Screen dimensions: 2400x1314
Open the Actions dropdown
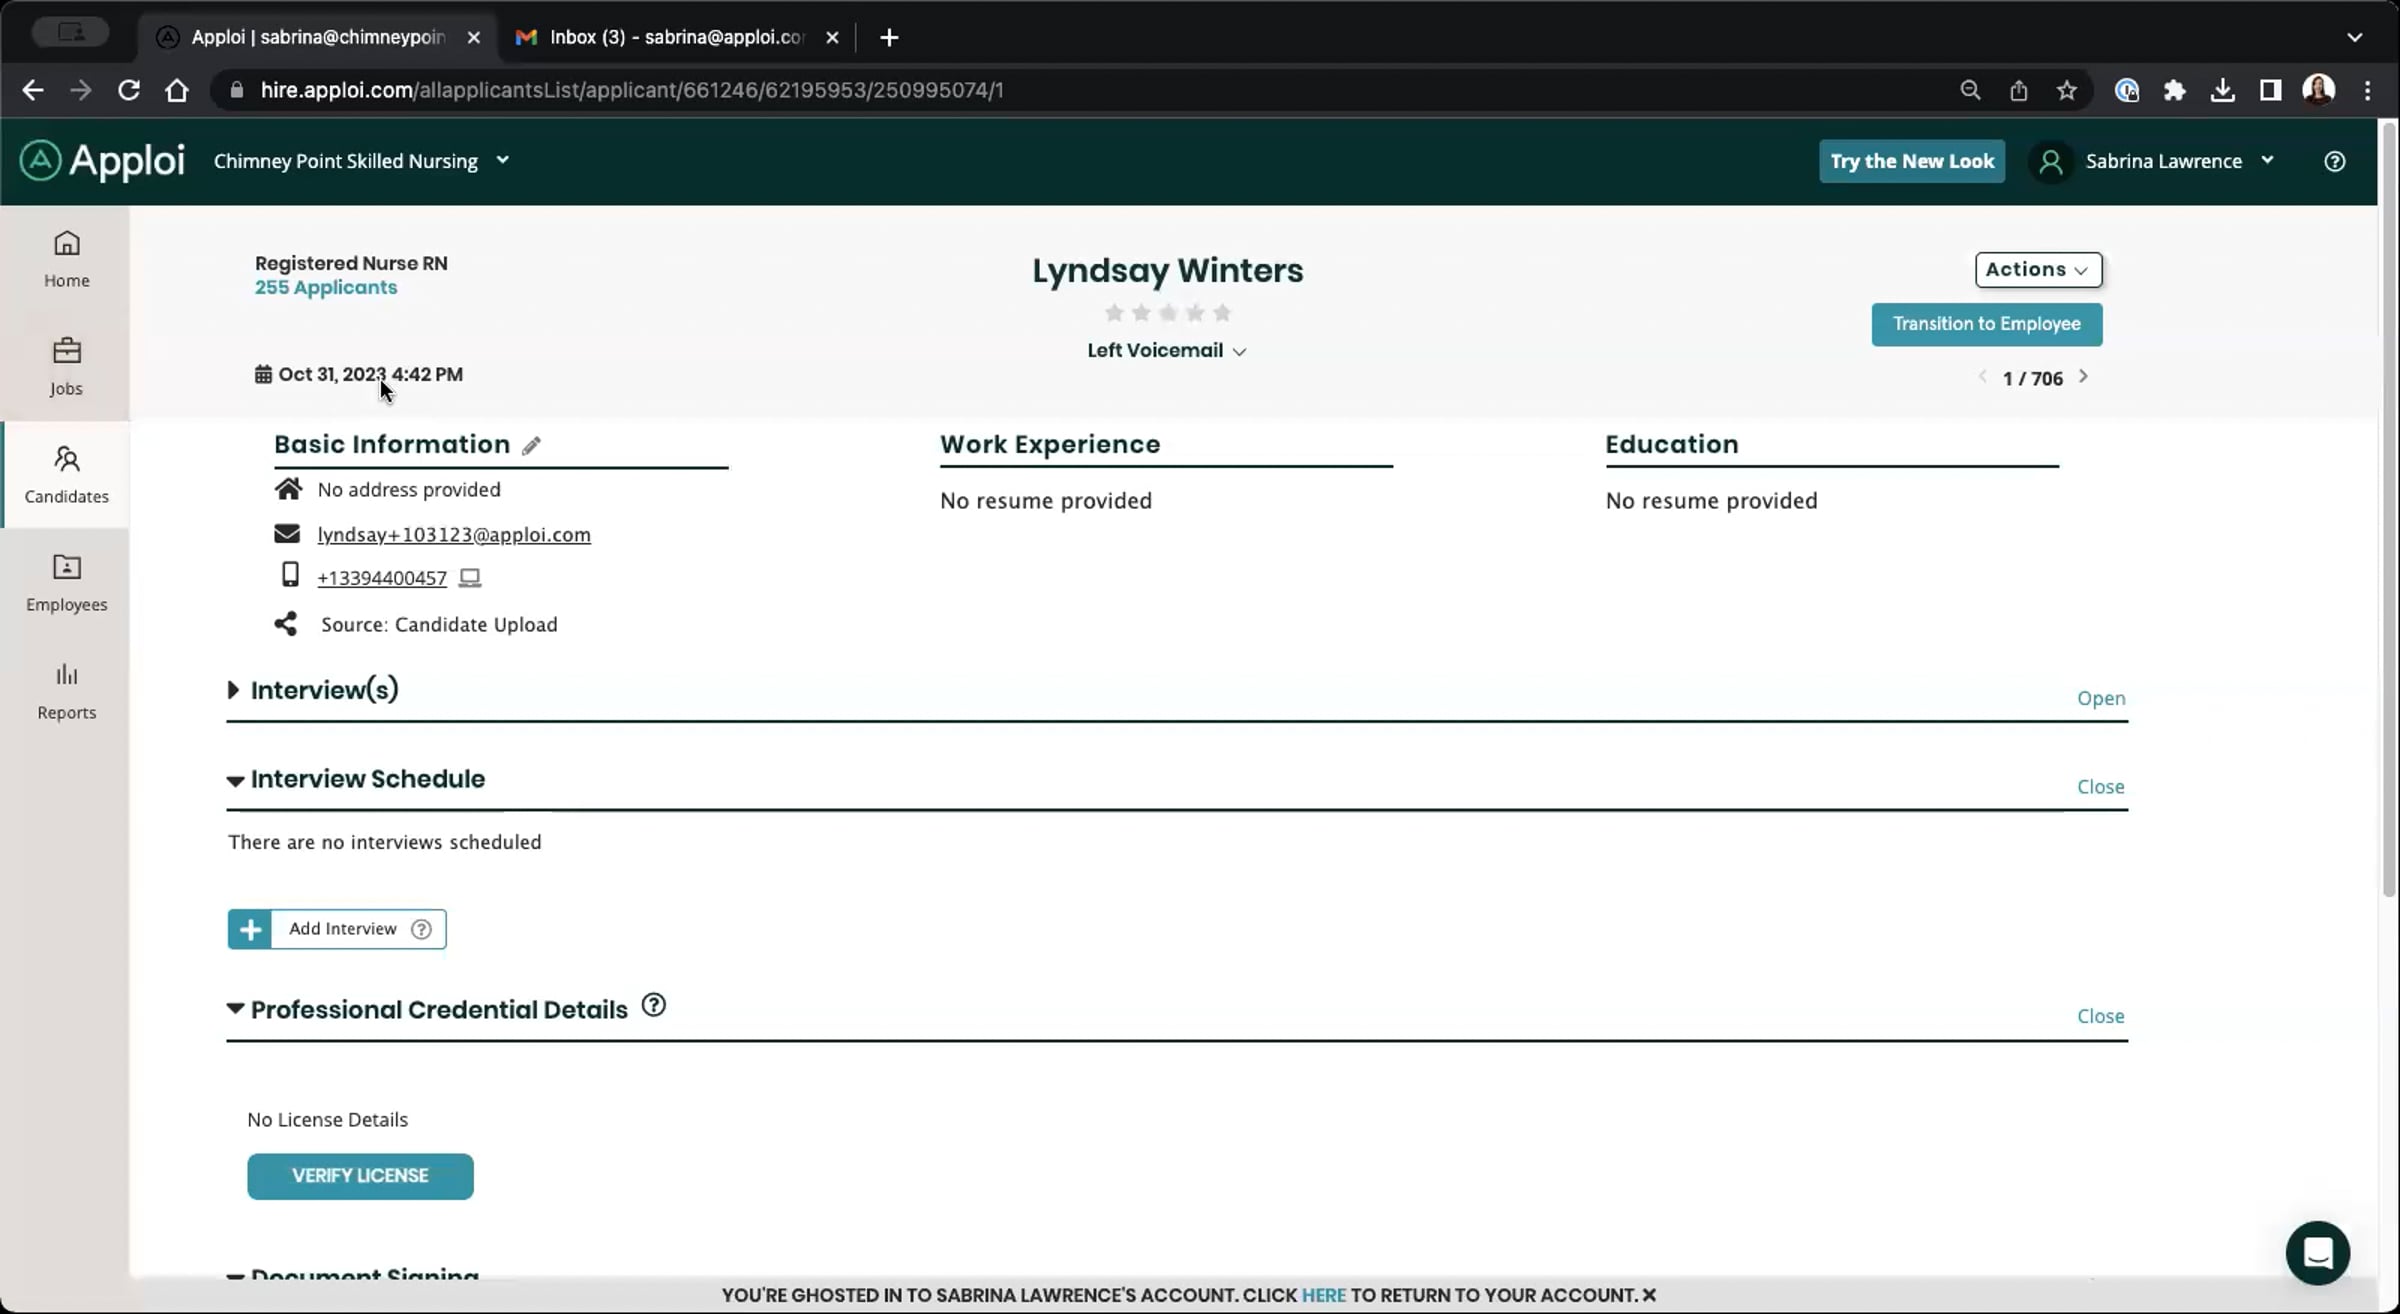(2037, 269)
